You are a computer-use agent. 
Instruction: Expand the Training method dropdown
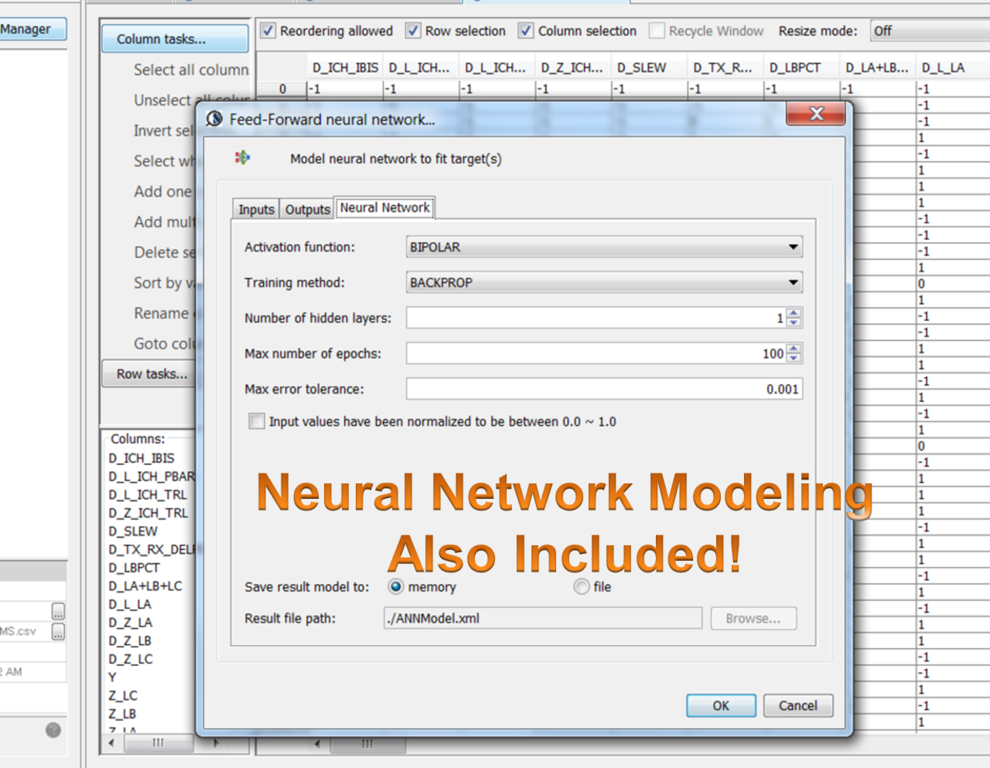(604, 283)
